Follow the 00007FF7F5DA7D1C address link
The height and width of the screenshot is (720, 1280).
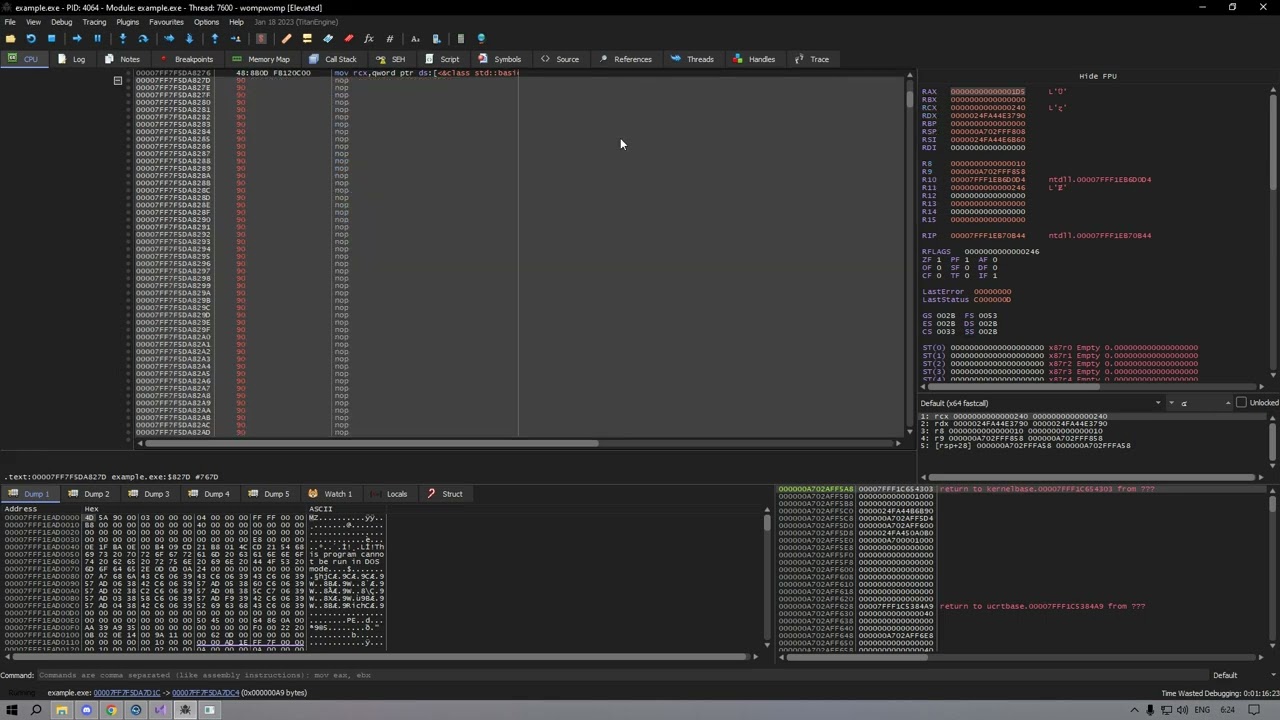tap(127, 693)
